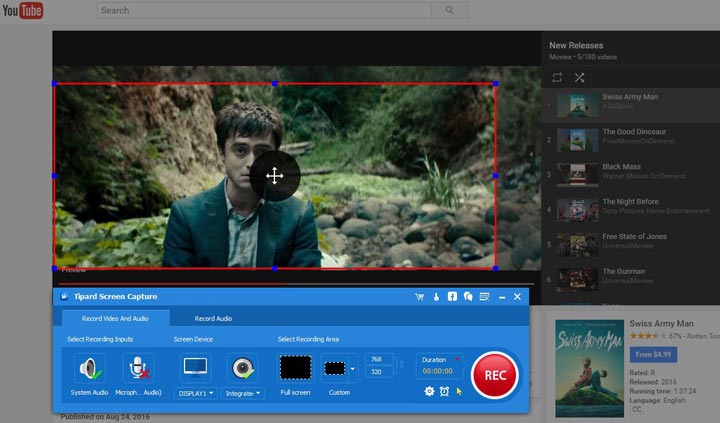Click the Free State of Jones thumbnail
This screenshot has height=423, width=720.
pos(578,245)
